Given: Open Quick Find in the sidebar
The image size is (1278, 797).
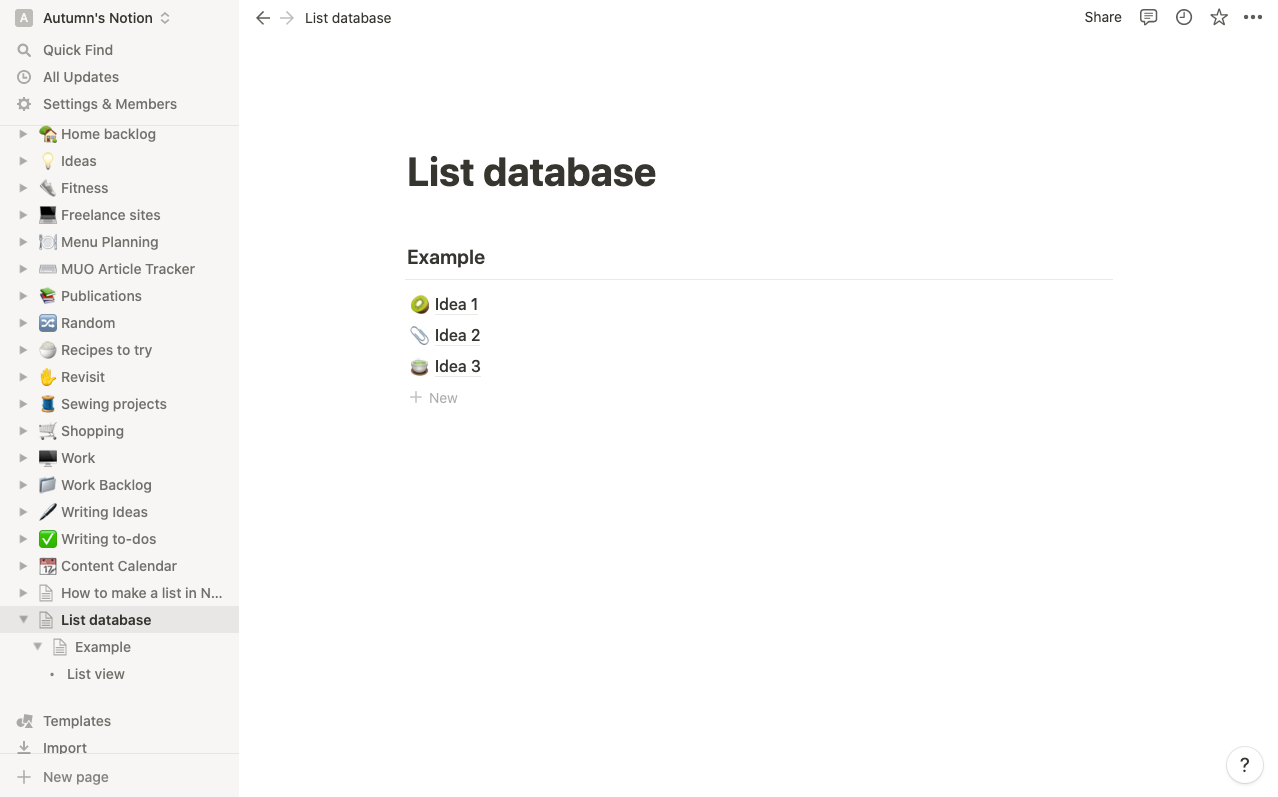Looking at the screenshot, I should pyautogui.click(x=78, y=50).
